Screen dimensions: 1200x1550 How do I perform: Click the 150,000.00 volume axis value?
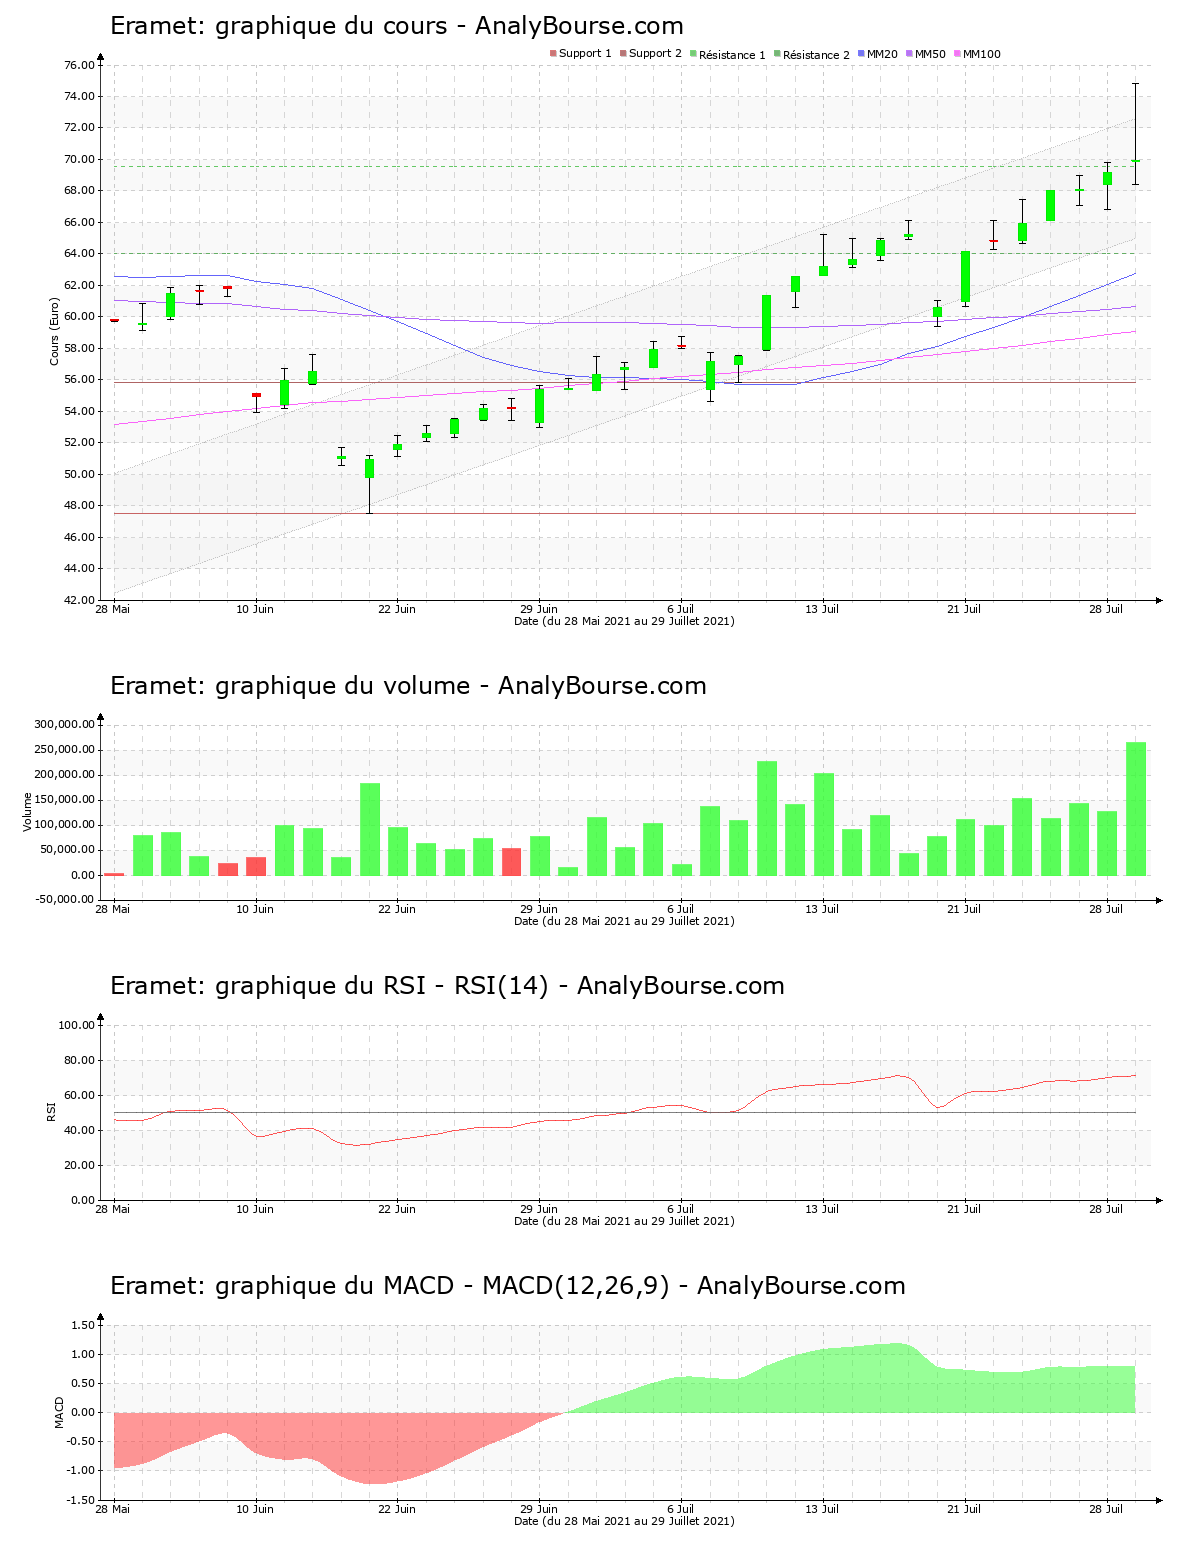pyautogui.click(x=64, y=800)
